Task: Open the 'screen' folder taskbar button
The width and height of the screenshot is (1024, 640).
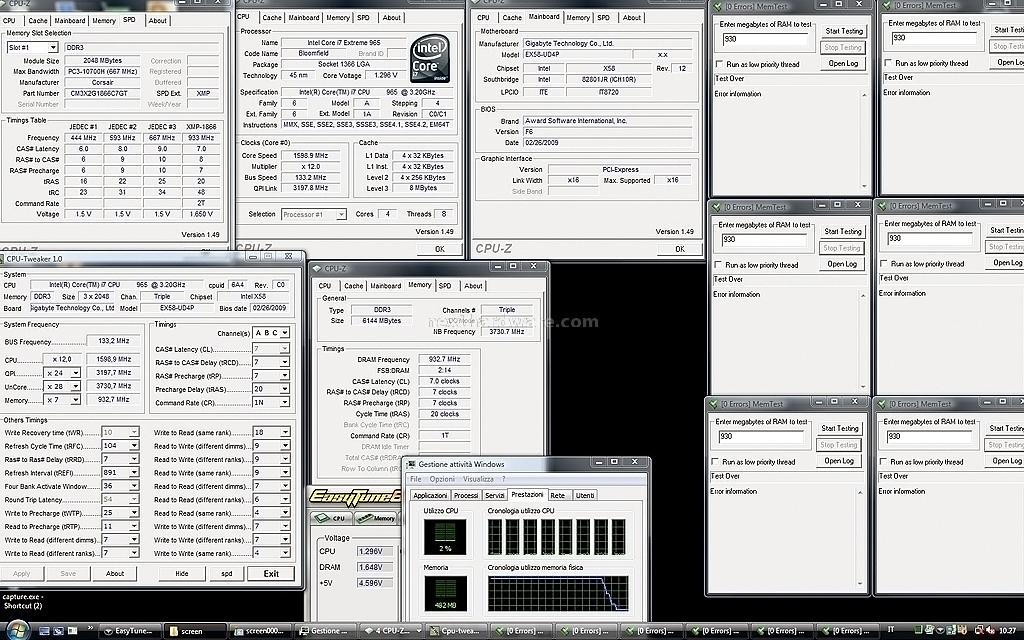Action: click(x=194, y=631)
